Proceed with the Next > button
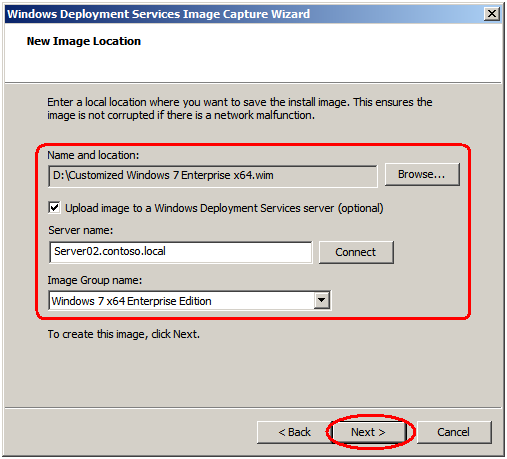507x459 pixels. (x=368, y=432)
